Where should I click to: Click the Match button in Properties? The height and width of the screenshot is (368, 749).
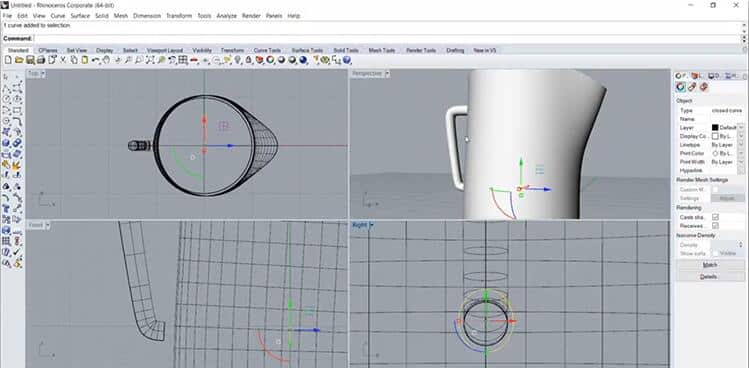click(710, 265)
